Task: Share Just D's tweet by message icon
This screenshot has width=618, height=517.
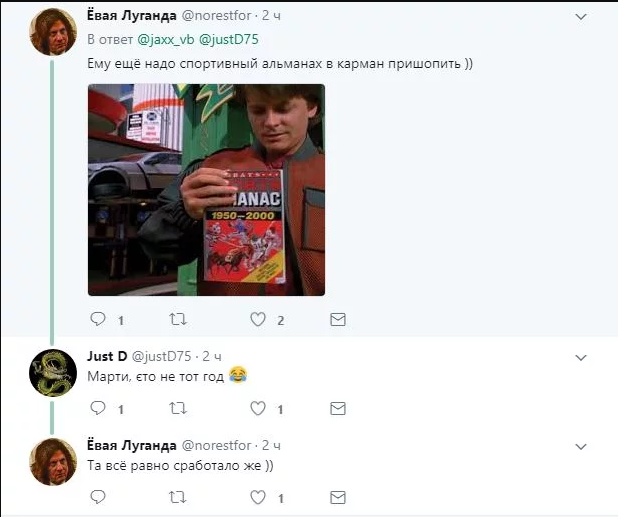Action: (338, 408)
